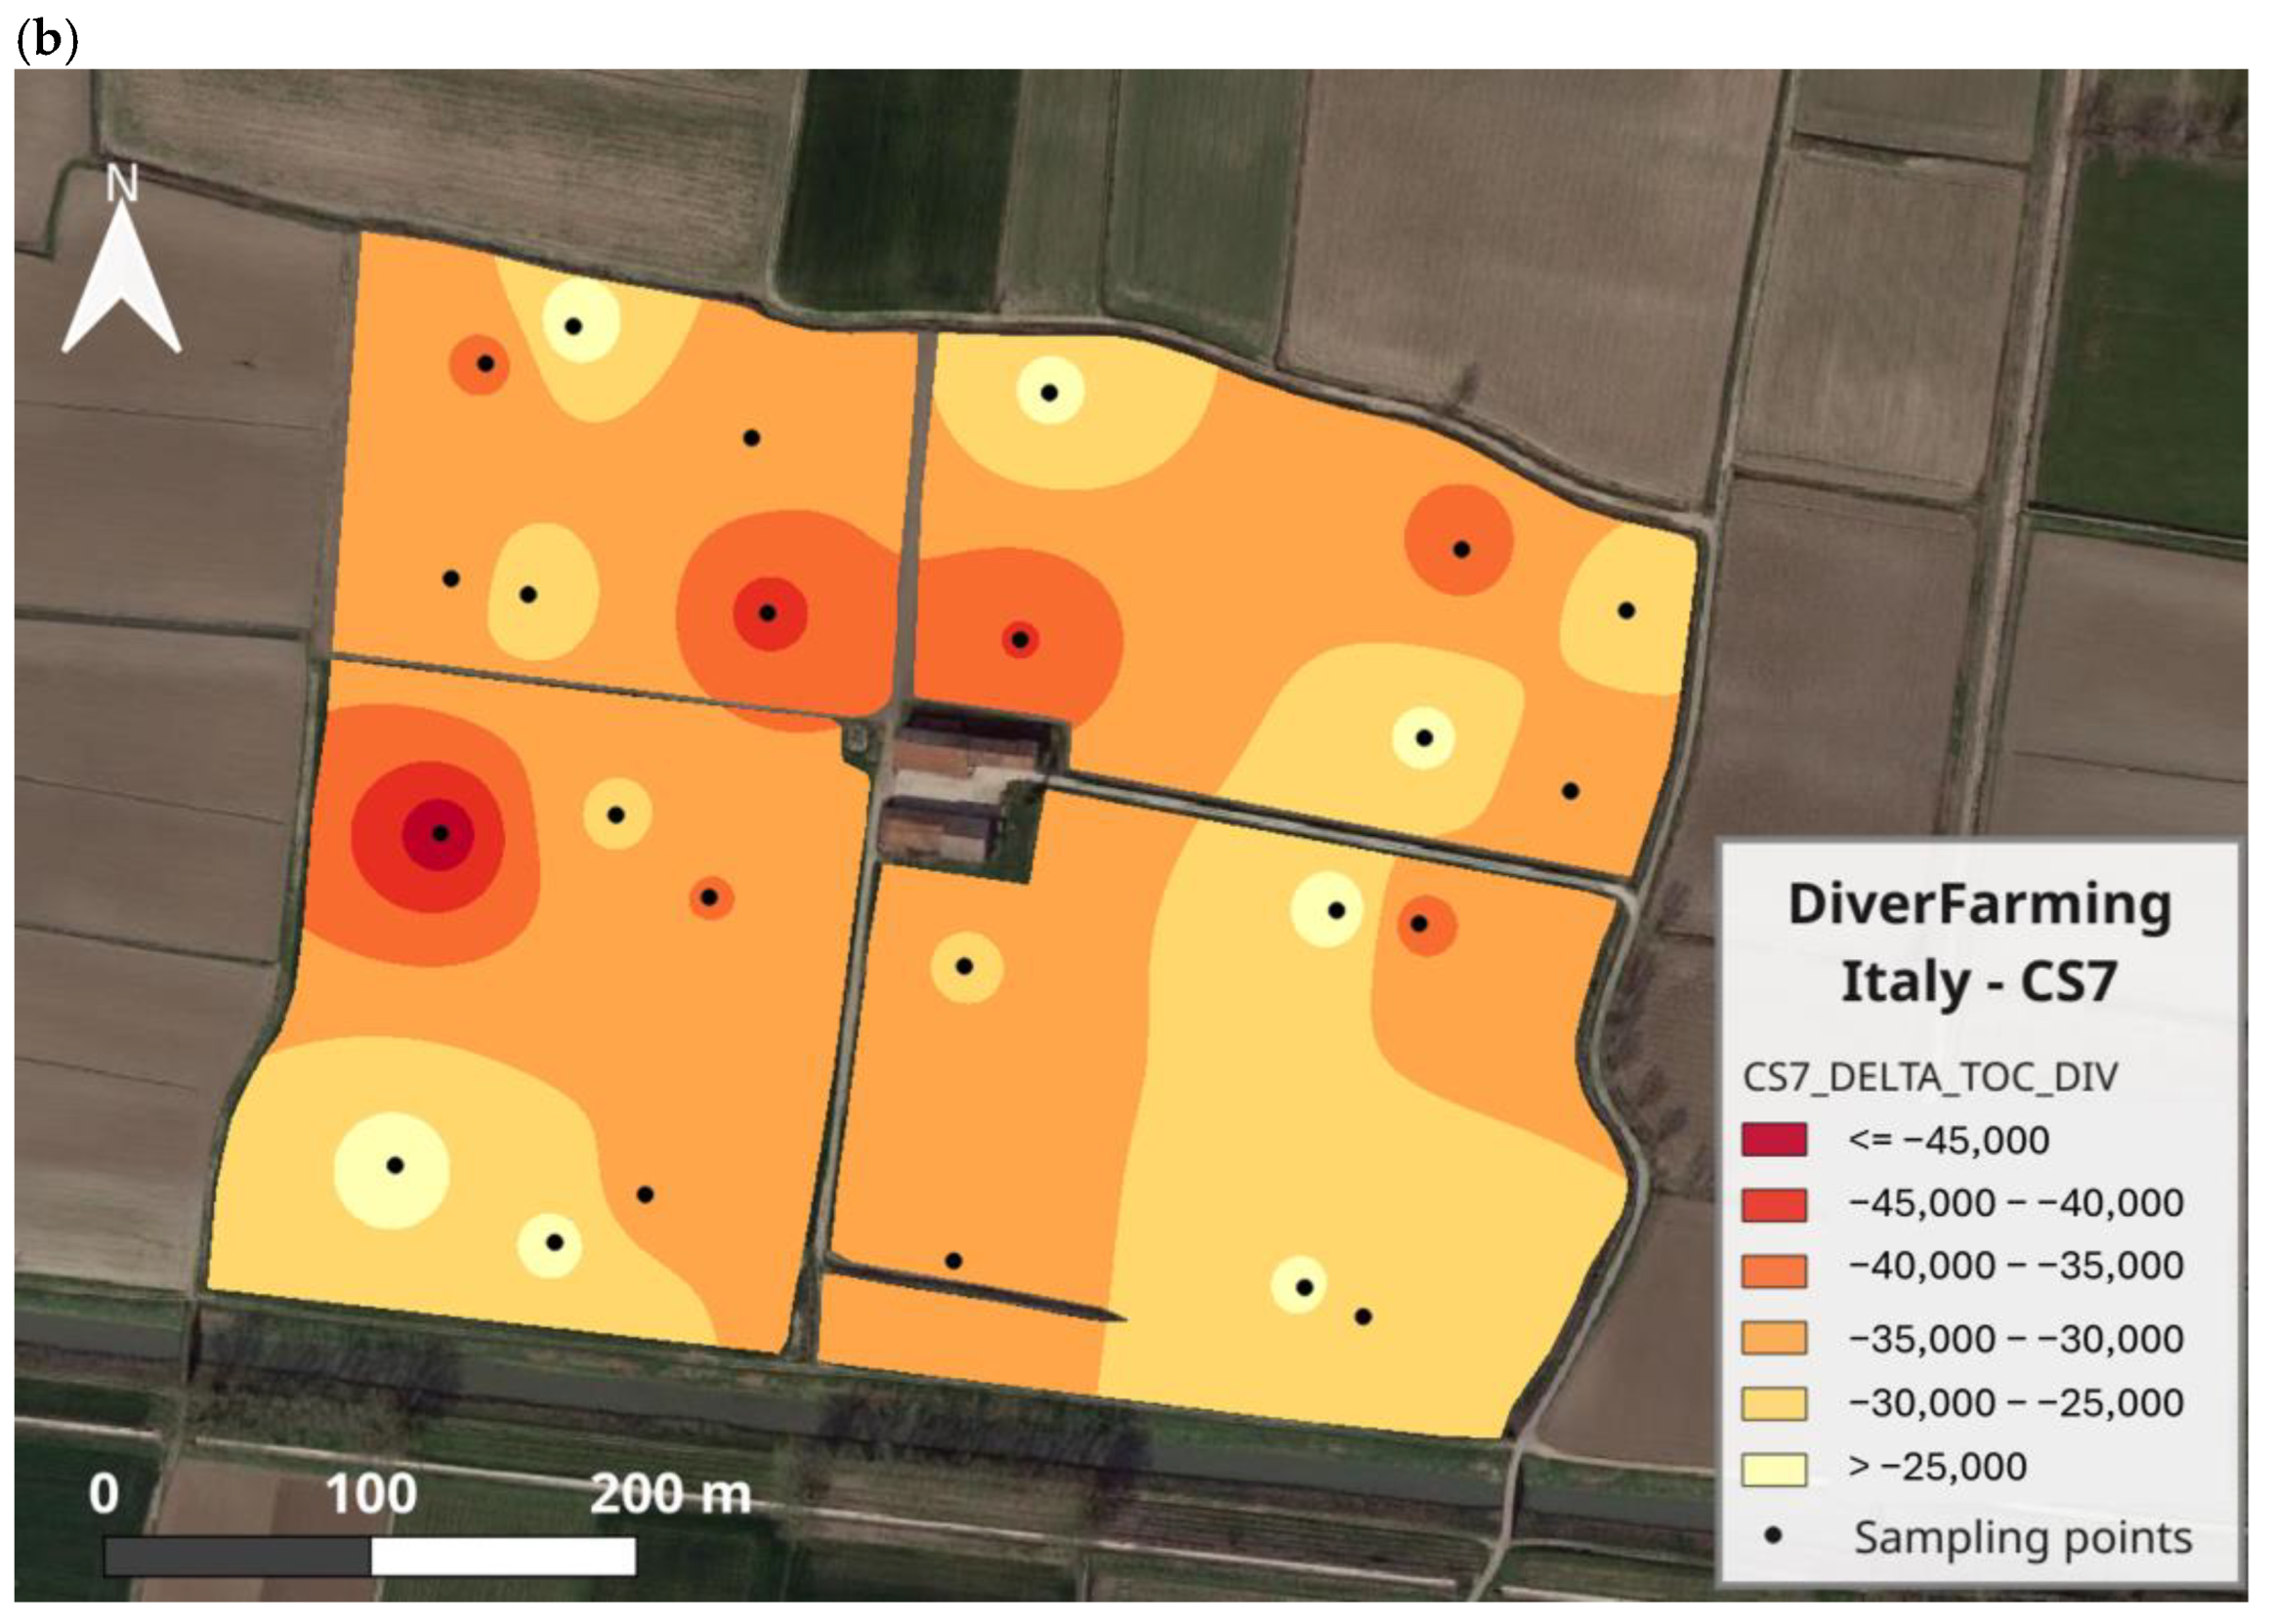Click the dark red <= −45,000 legend swatch

pos(1774,1140)
